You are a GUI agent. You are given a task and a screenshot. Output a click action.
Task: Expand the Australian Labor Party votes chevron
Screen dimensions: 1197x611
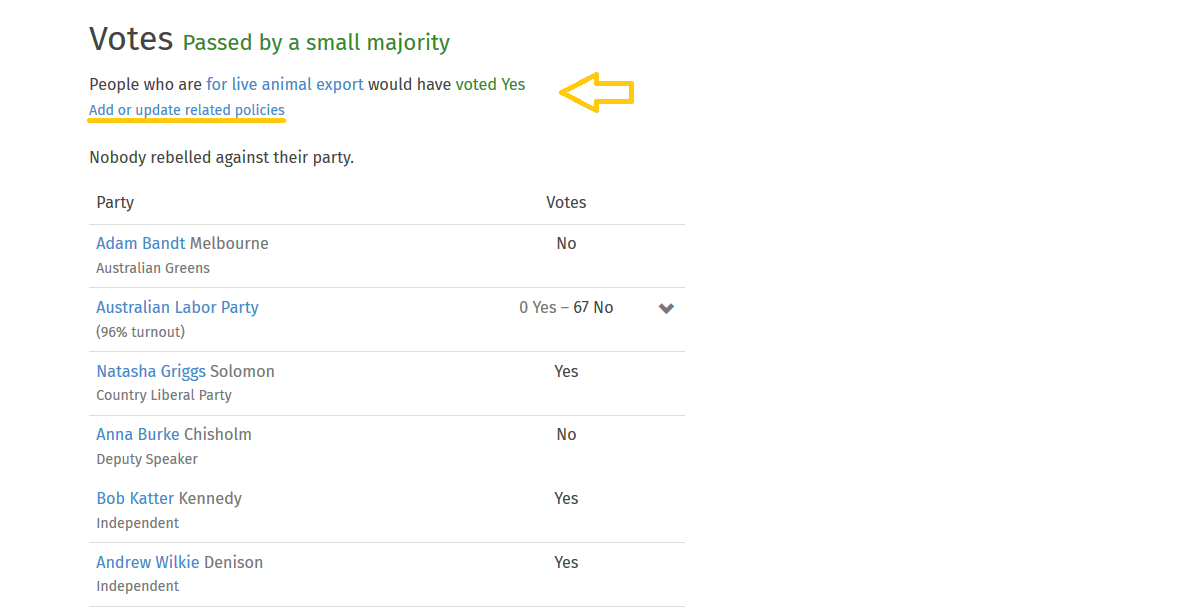(666, 308)
